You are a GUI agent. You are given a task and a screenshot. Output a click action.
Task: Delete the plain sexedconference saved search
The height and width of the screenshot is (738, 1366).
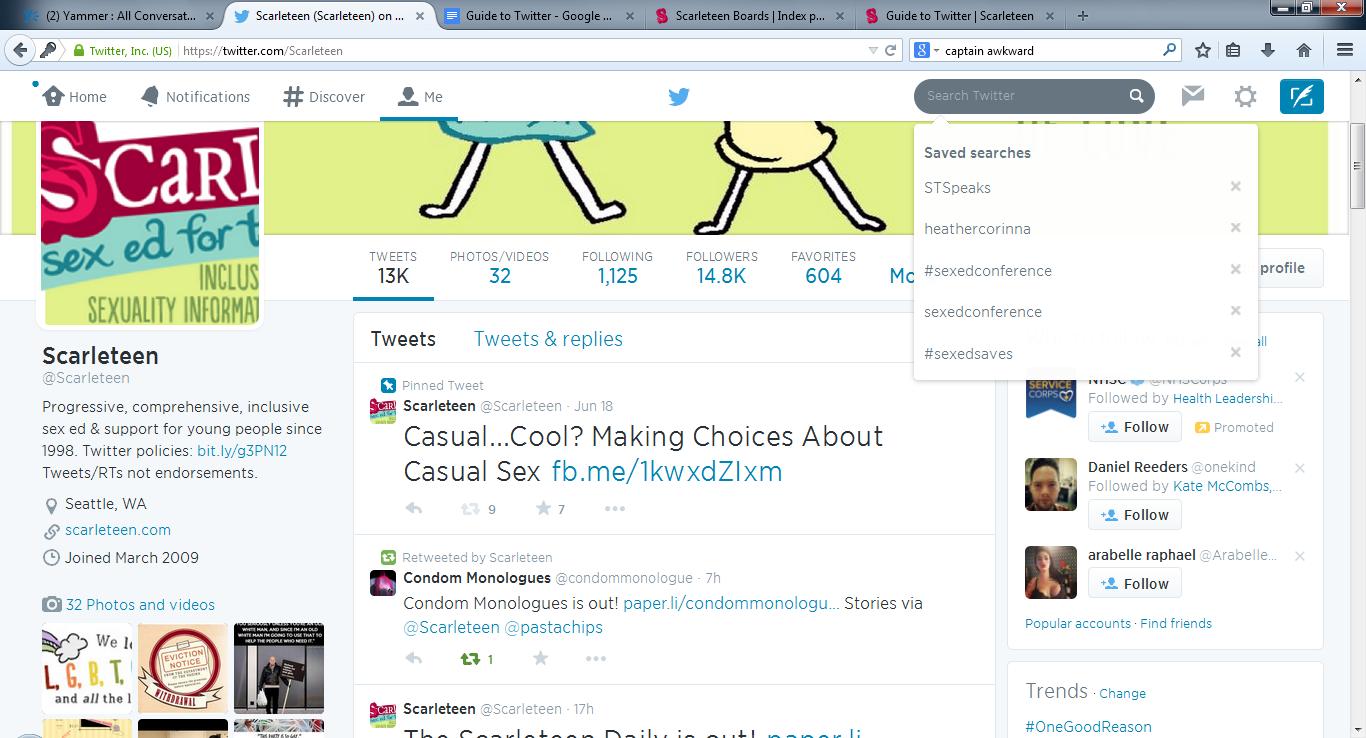pos(1236,310)
